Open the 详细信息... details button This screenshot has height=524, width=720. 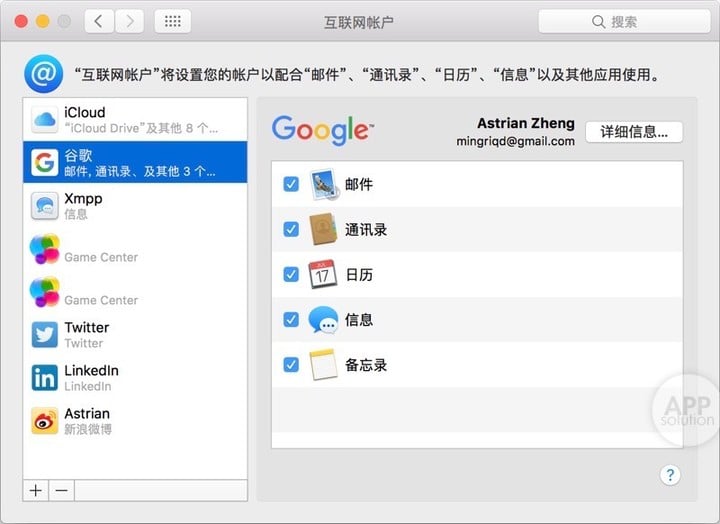click(x=634, y=132)
